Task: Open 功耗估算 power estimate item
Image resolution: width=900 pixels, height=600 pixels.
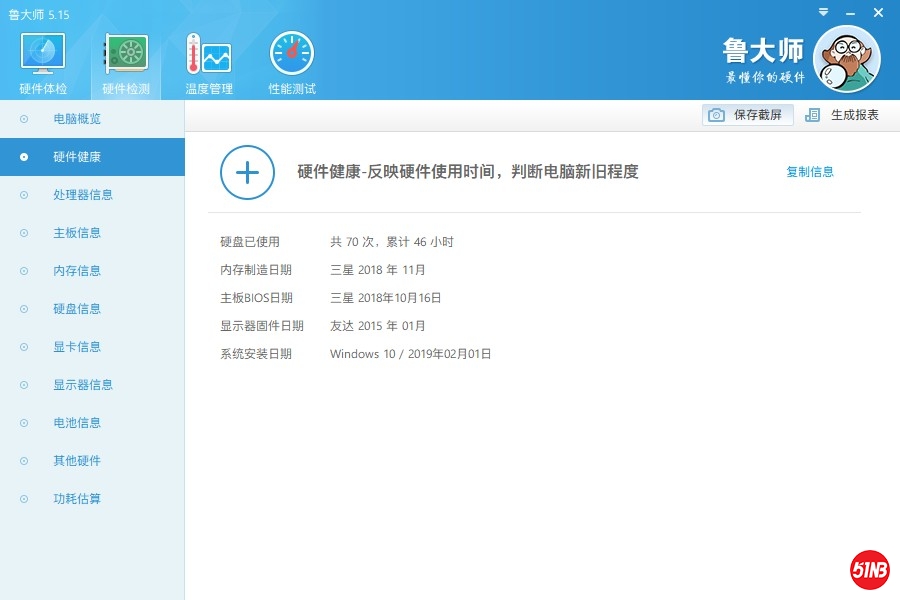Action: pos(77,499)
